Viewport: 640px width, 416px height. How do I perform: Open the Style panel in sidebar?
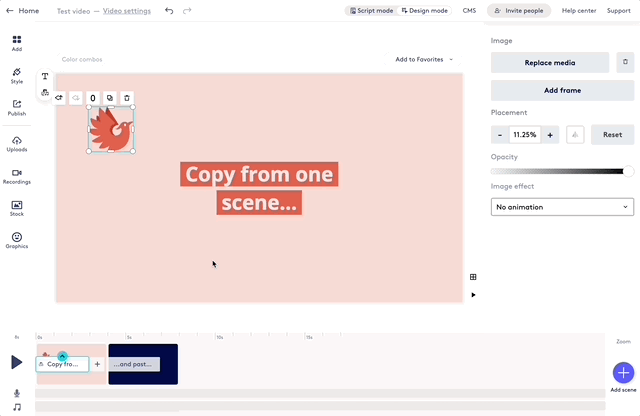[17, 75]
